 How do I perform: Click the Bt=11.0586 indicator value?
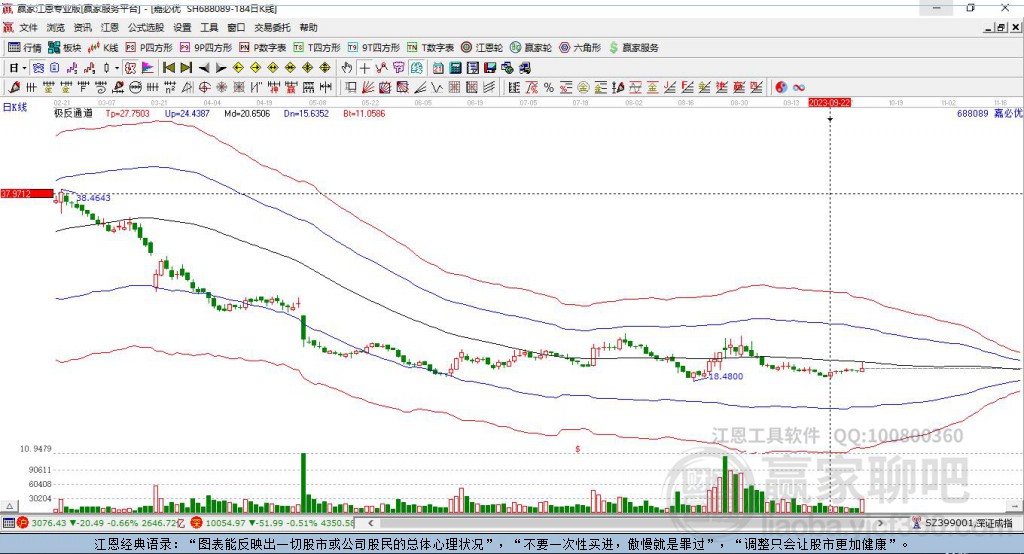click(x=364, y=113)
